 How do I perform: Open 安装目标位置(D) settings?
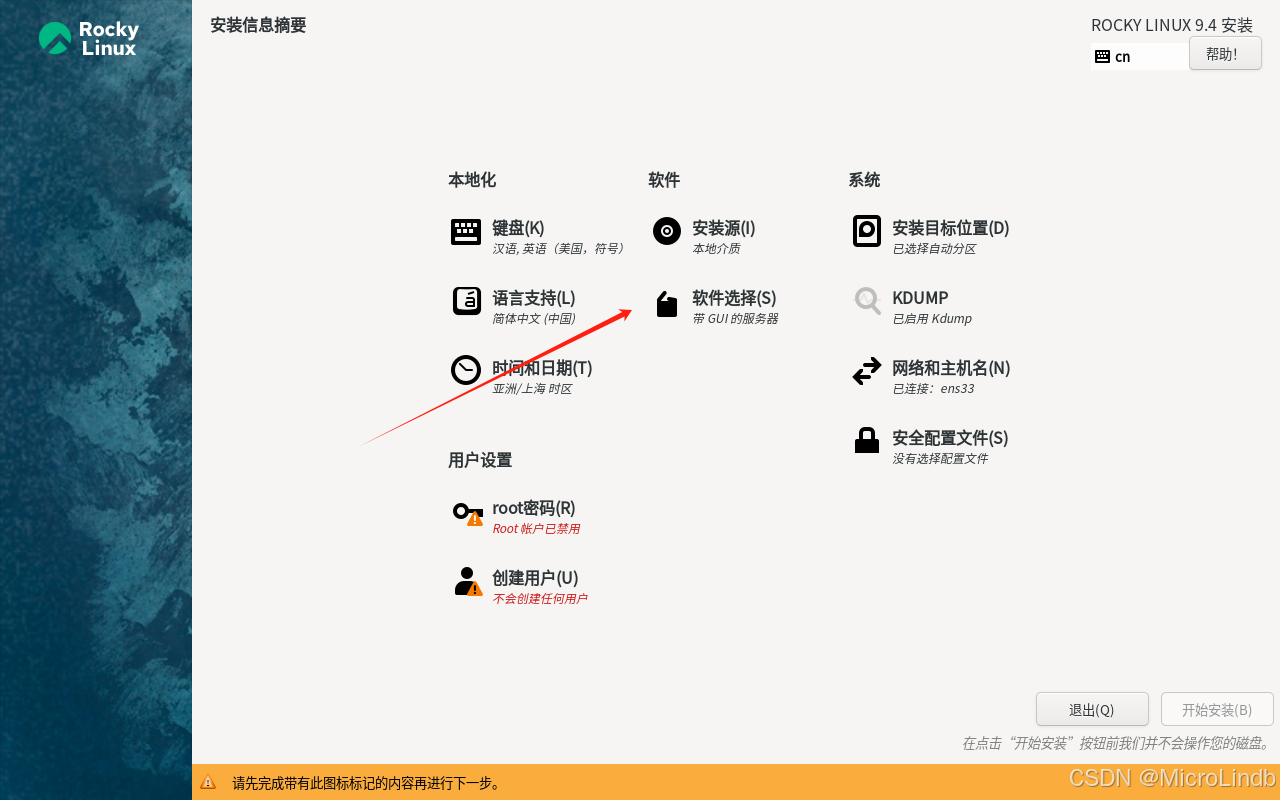[x=951, y=228]
